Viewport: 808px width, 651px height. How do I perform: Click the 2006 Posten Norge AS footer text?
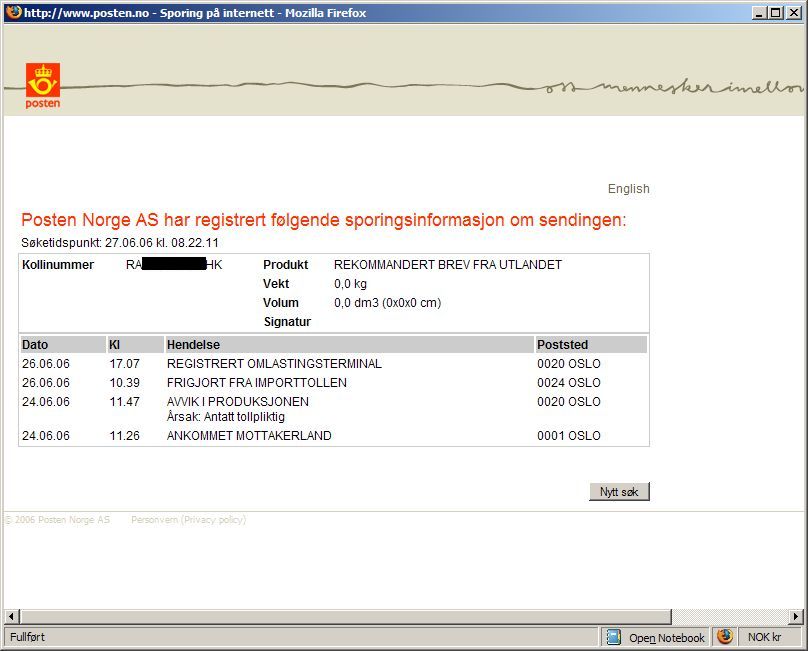pos(58,520)
